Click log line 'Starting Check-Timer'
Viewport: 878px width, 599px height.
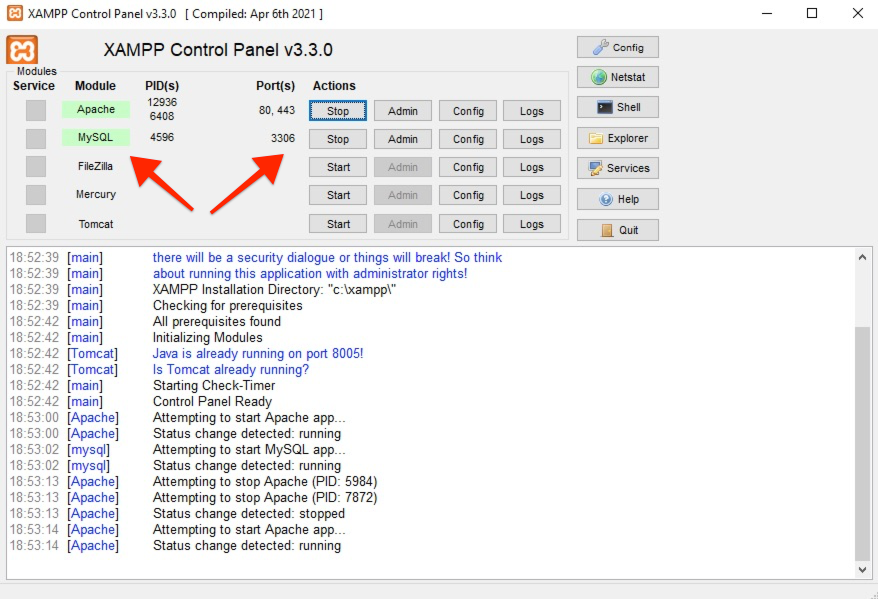(214, 386)
